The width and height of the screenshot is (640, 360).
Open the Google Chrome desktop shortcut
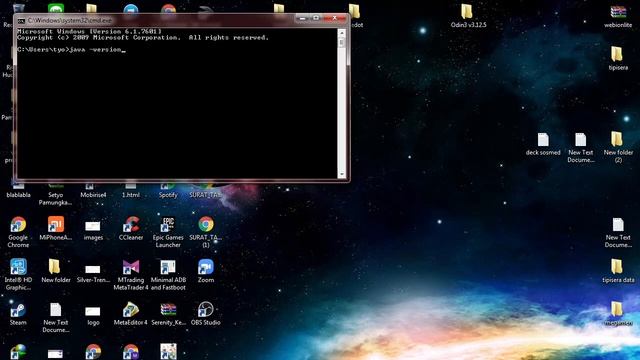(x=18, y=232)
